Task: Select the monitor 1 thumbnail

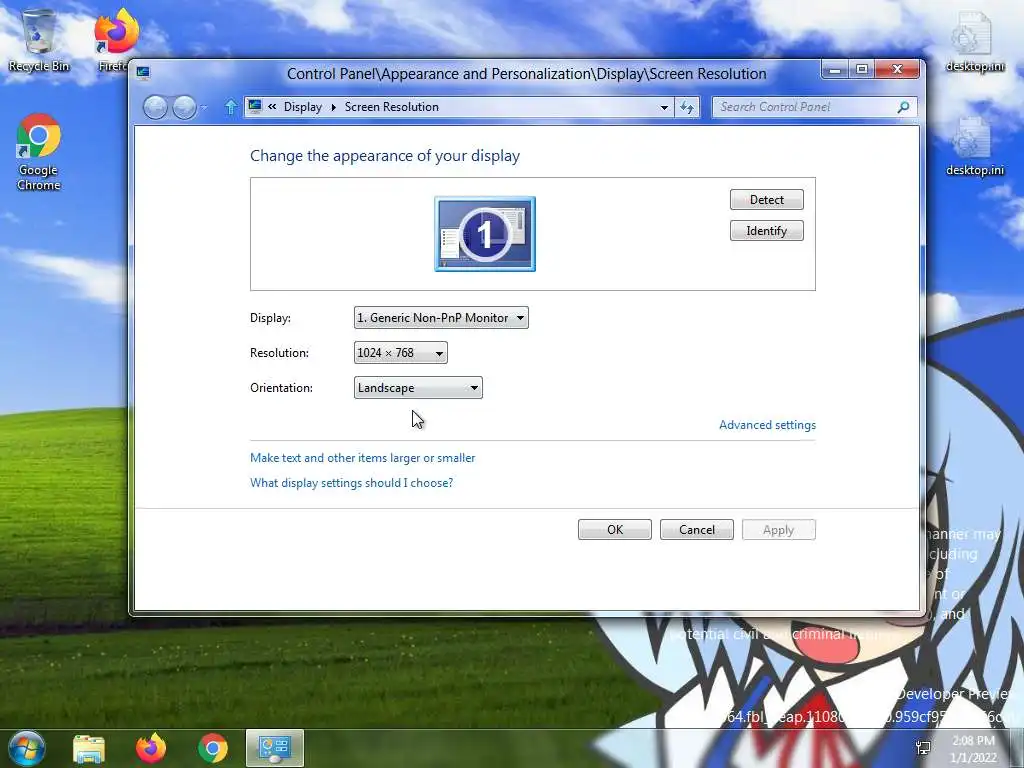Action: tap(485, 234)
